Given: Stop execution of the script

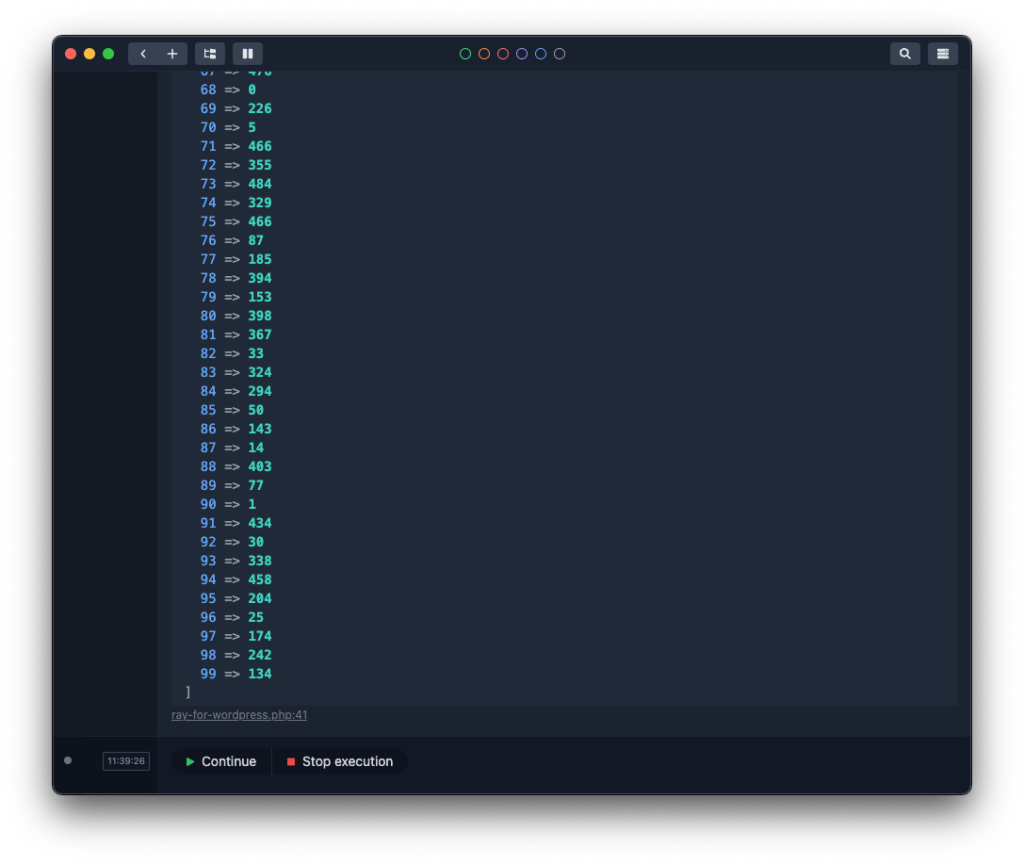Looking at the screenshot, I should coord(340,761).
